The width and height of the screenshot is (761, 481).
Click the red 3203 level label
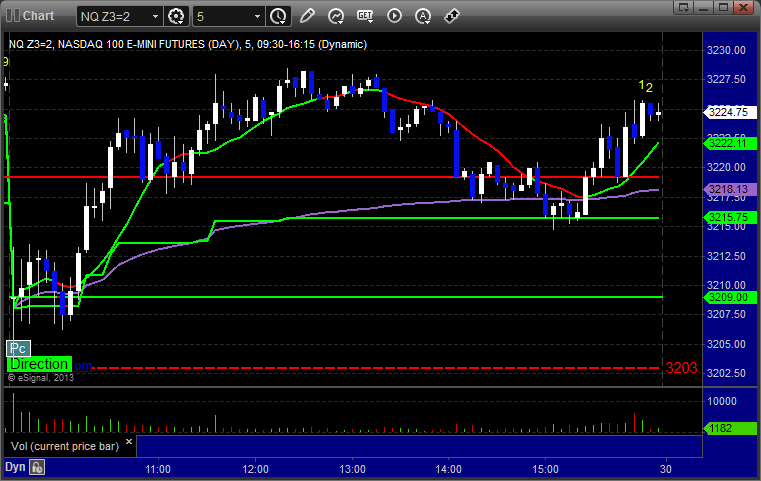[x=682, y=368]
